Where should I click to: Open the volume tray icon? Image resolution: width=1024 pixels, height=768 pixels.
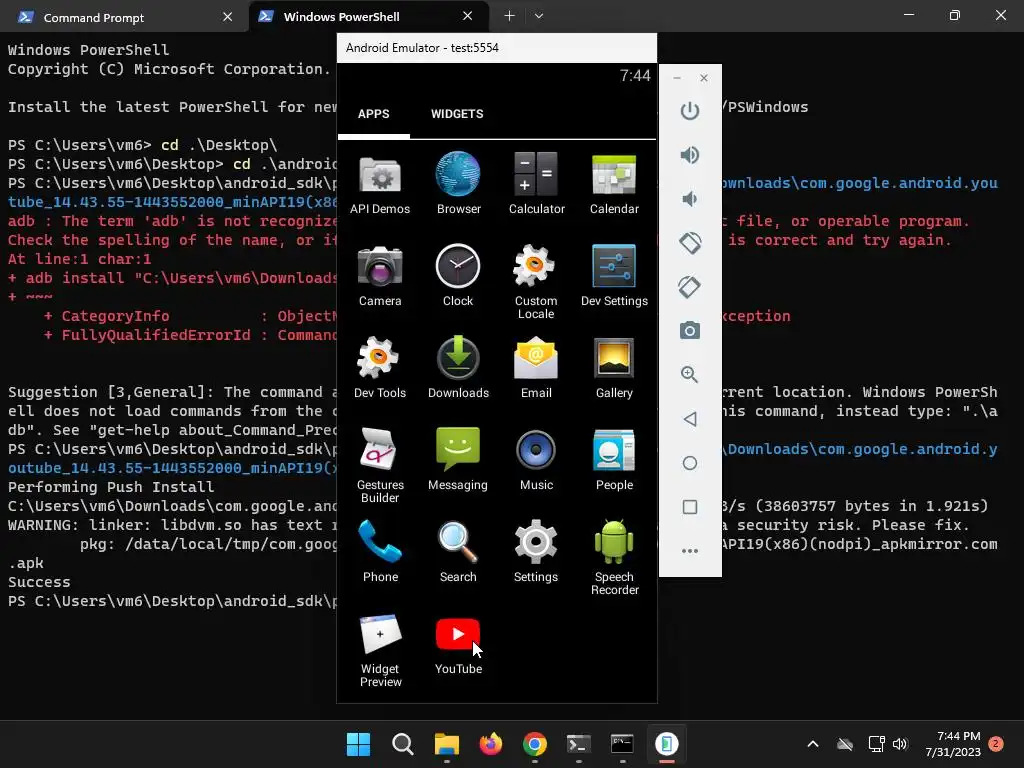click(901, 744)
